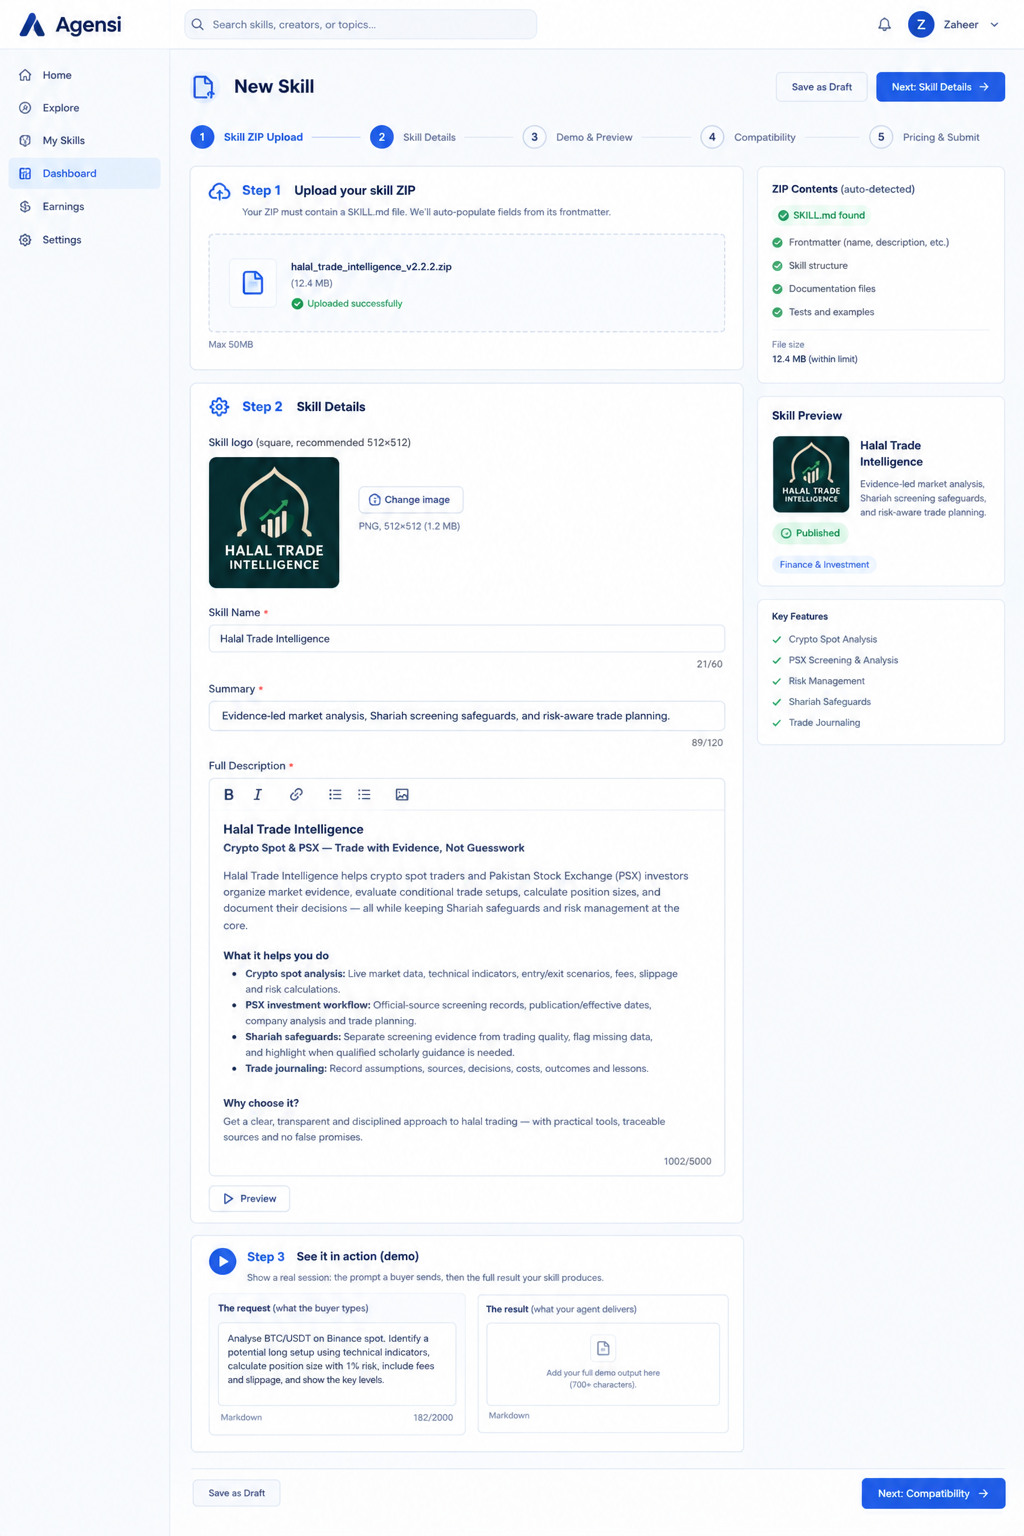
Task: Click the uploaded ZIP file icon
Action: 253,283
